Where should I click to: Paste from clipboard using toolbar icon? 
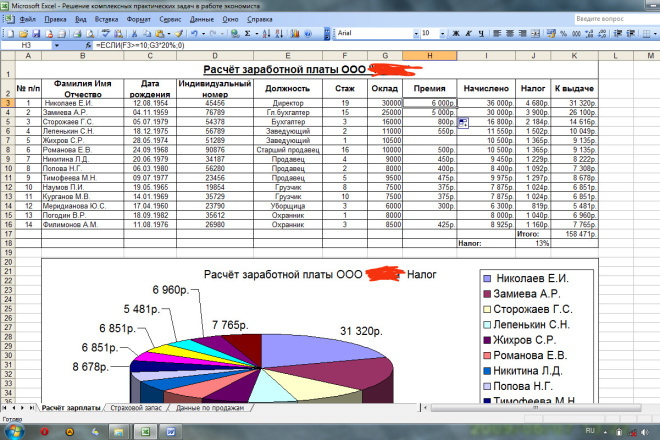click(160, 34)
